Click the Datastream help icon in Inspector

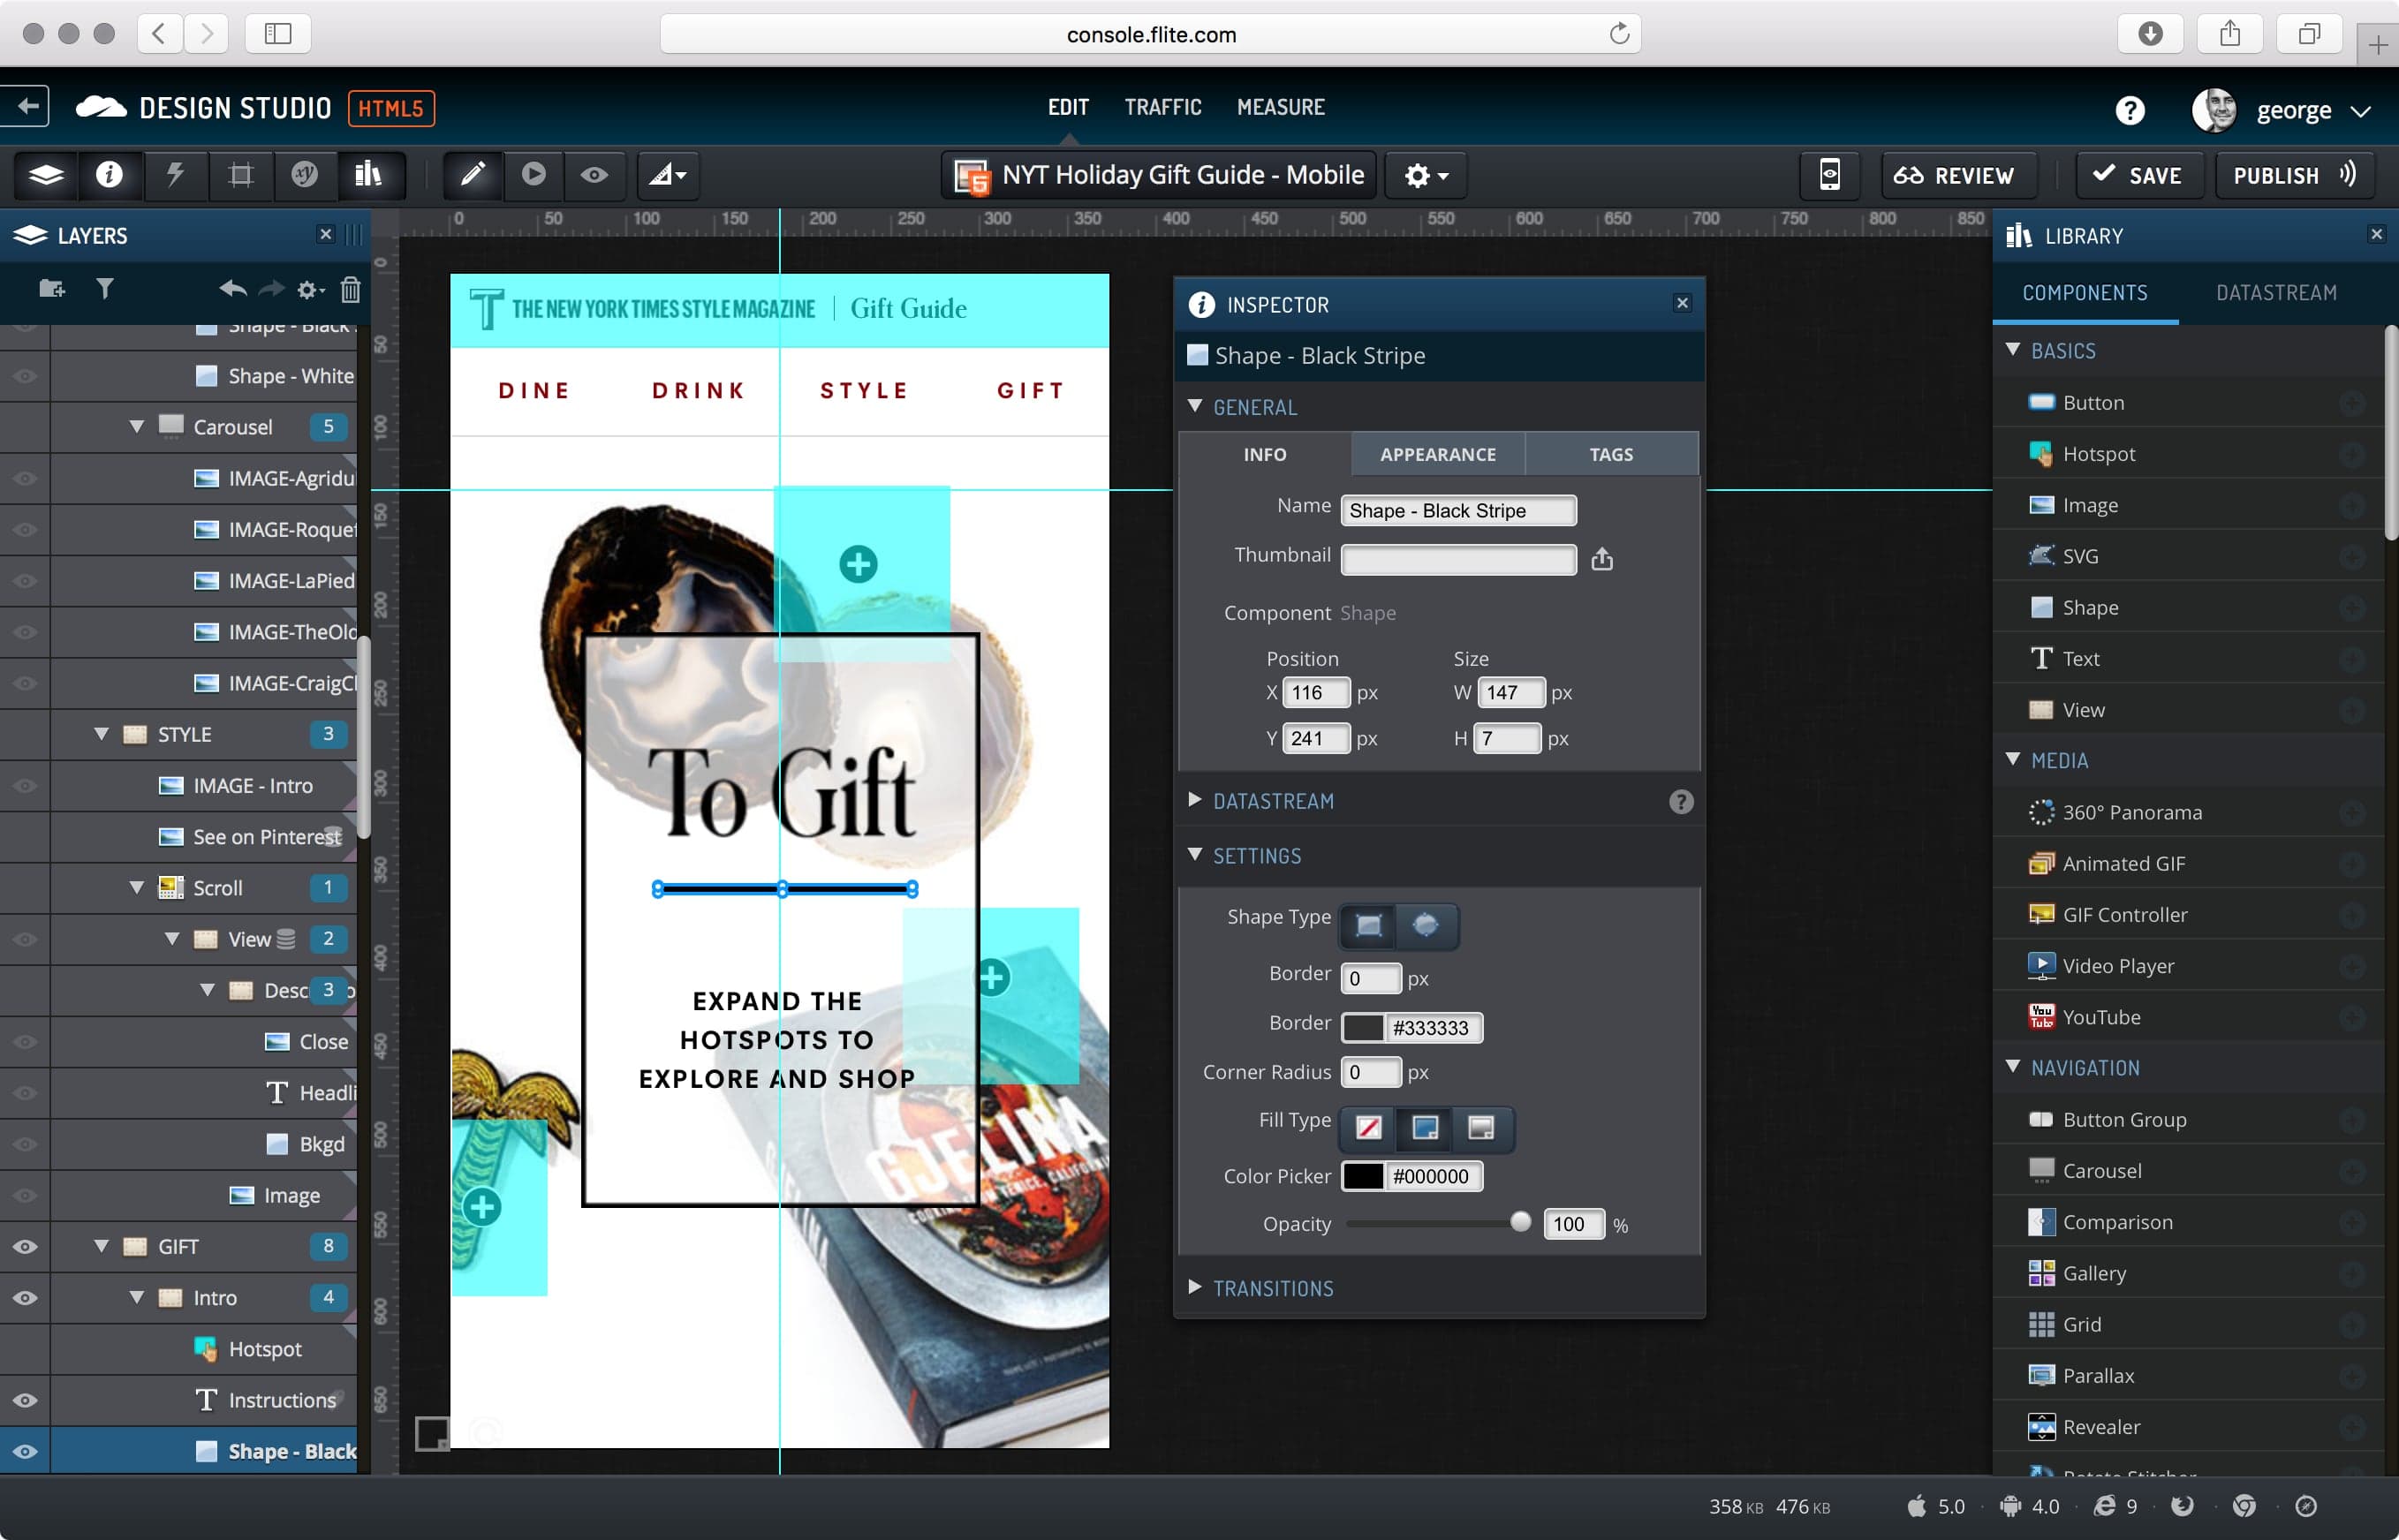[1681, 802]
